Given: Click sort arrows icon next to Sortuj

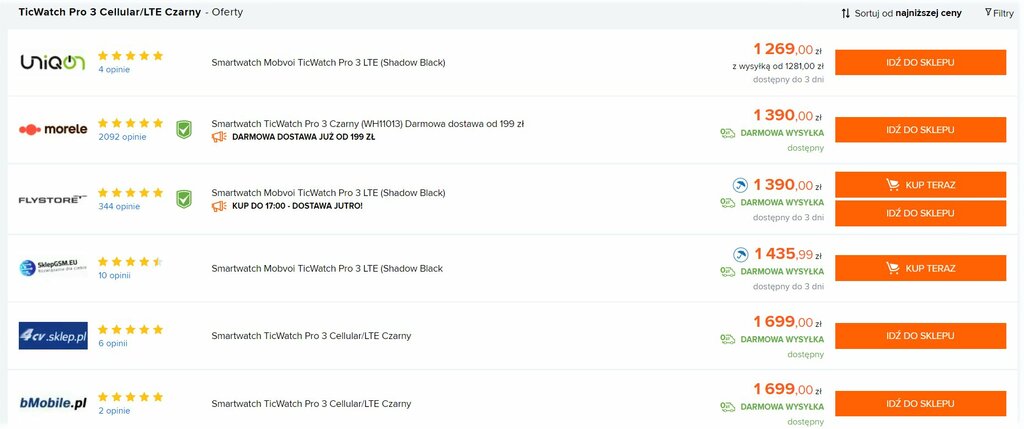Looking at the screenshot, I should [846, 13].
